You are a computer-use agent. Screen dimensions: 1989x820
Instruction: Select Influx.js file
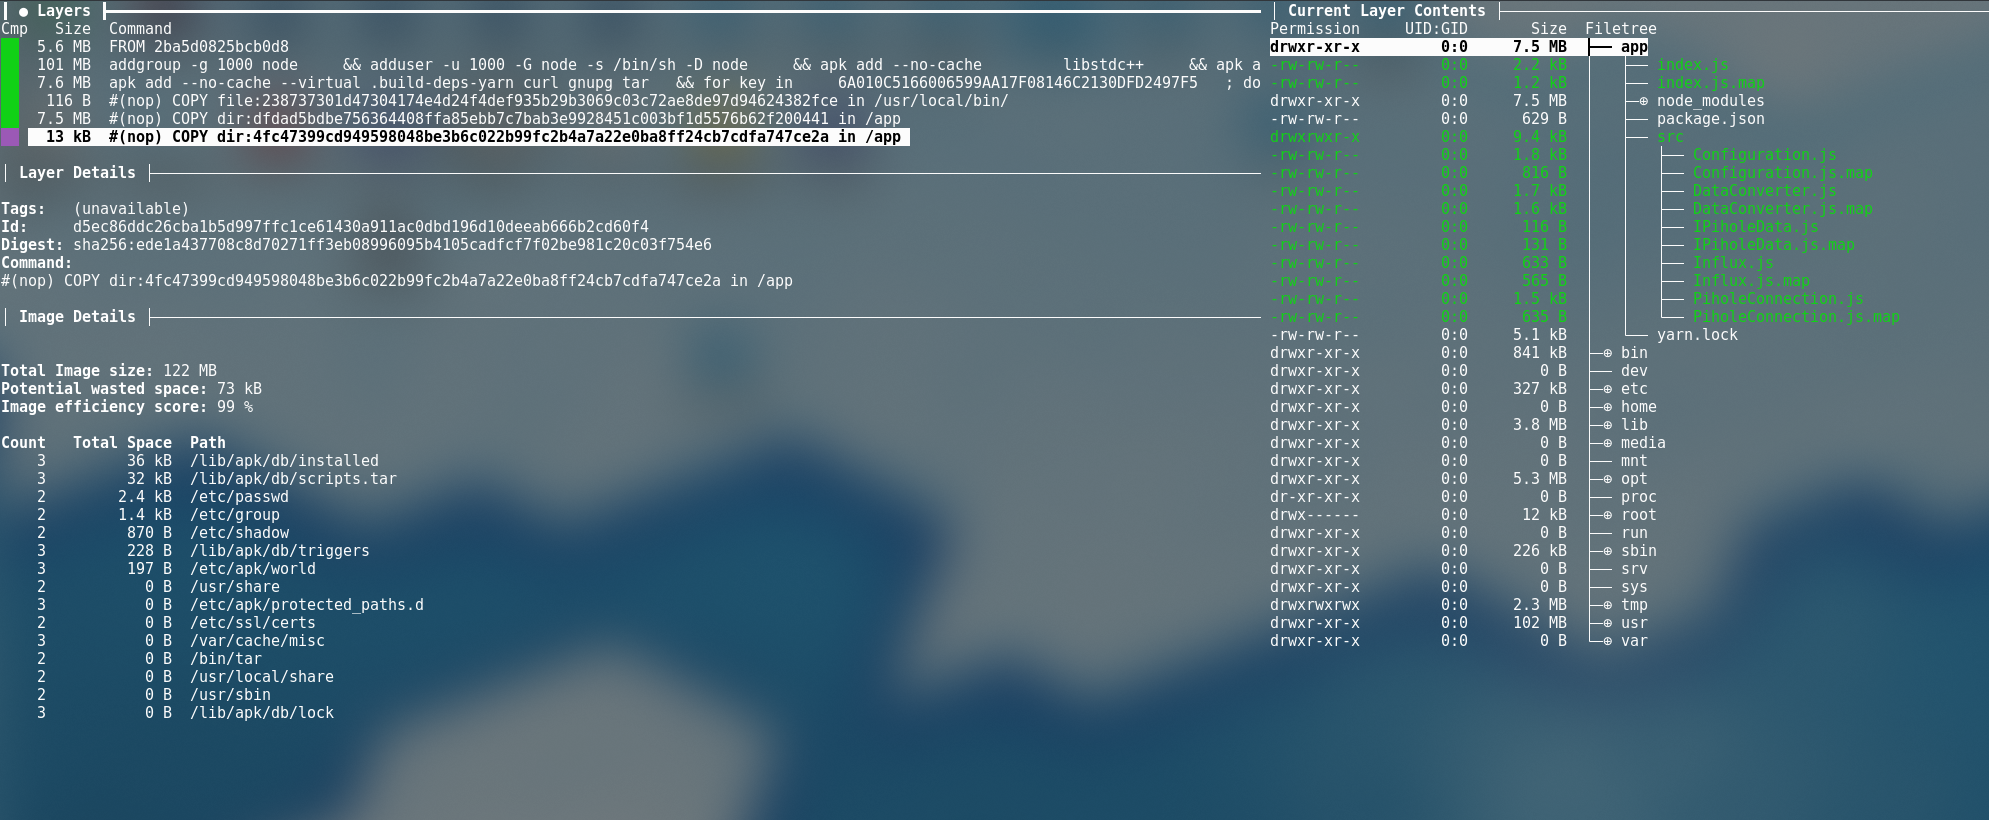click(1733, 263)
